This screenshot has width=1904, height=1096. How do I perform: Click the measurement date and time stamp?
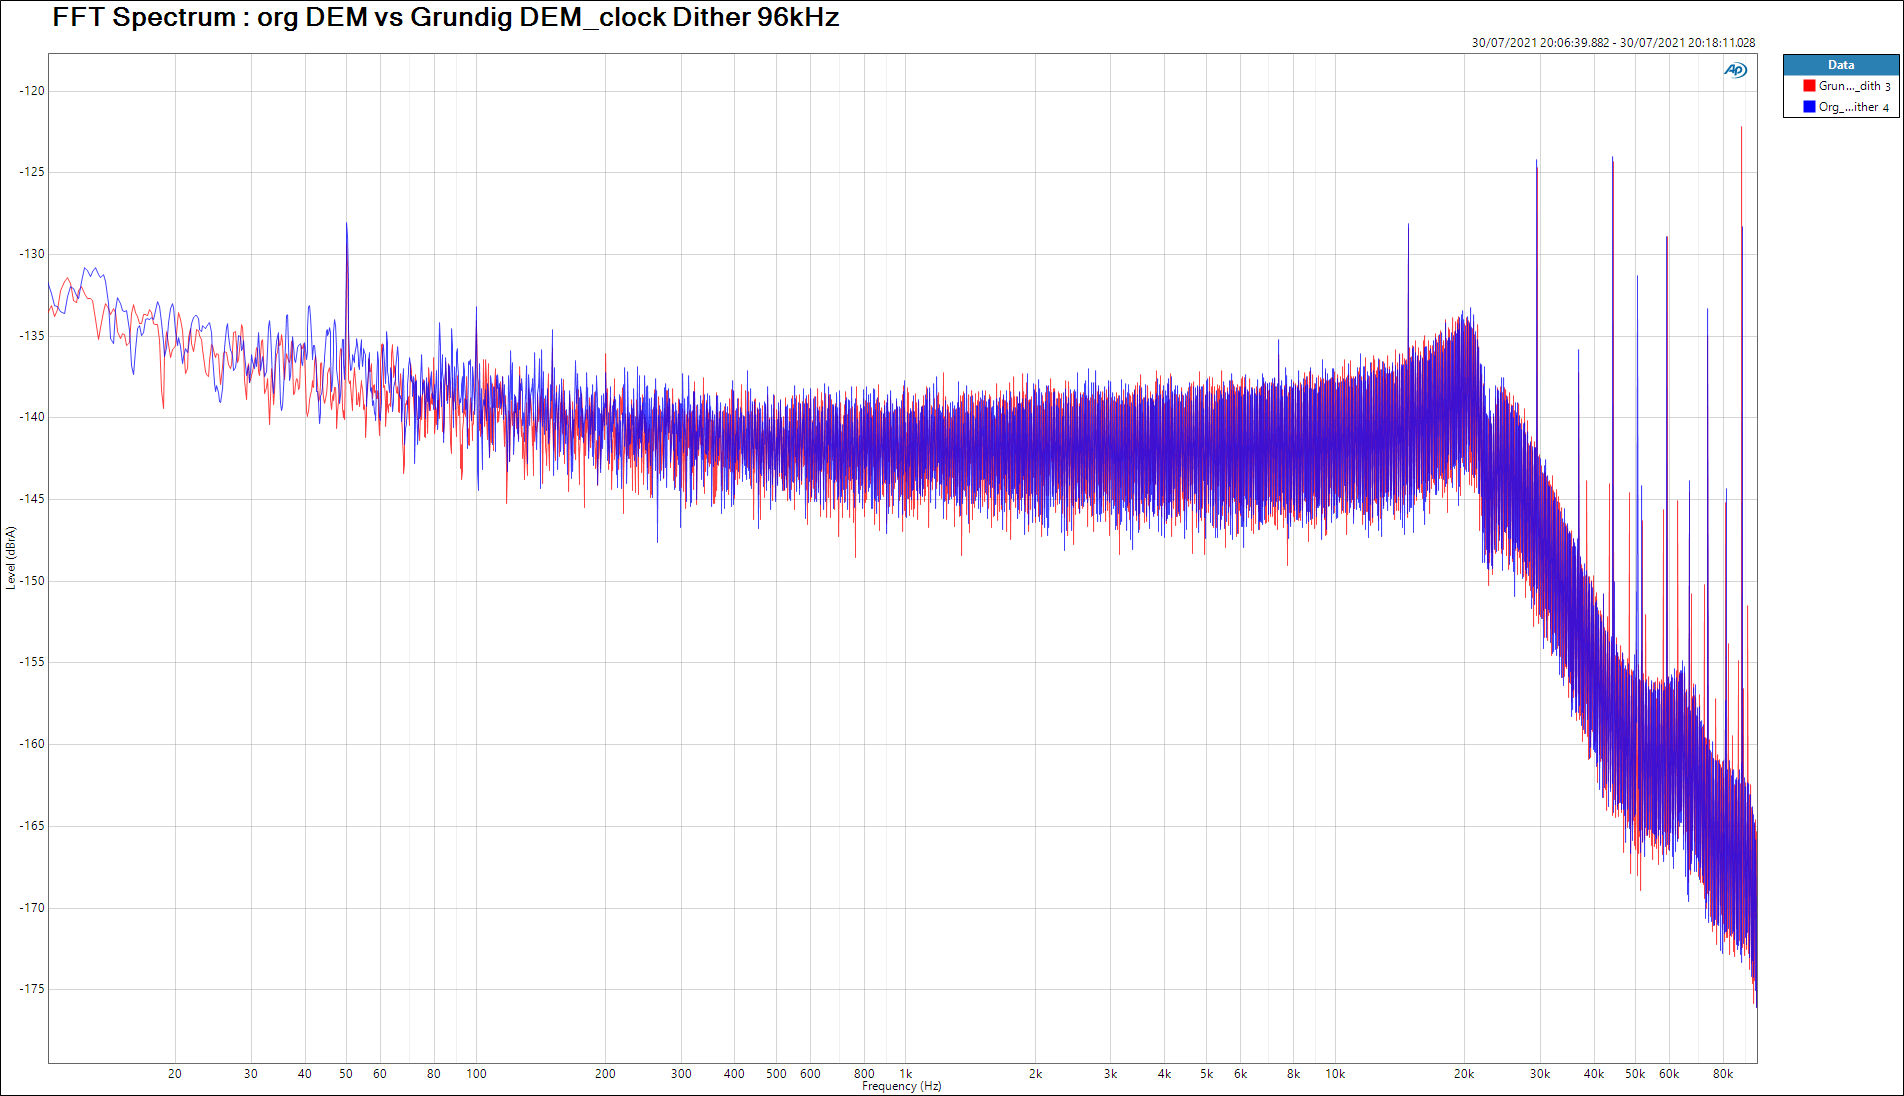click(1612, 43)
